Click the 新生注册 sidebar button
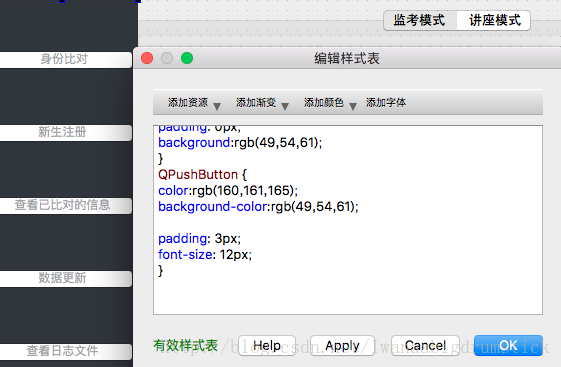561x367 pixels. [65, 133]
